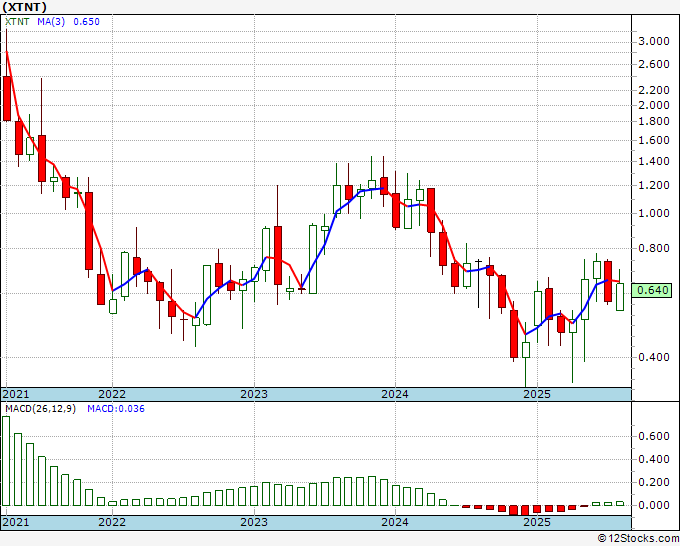680x546 pixels.
Task: Click the 1.400 price axis label
Action: (x=654, y=161)
